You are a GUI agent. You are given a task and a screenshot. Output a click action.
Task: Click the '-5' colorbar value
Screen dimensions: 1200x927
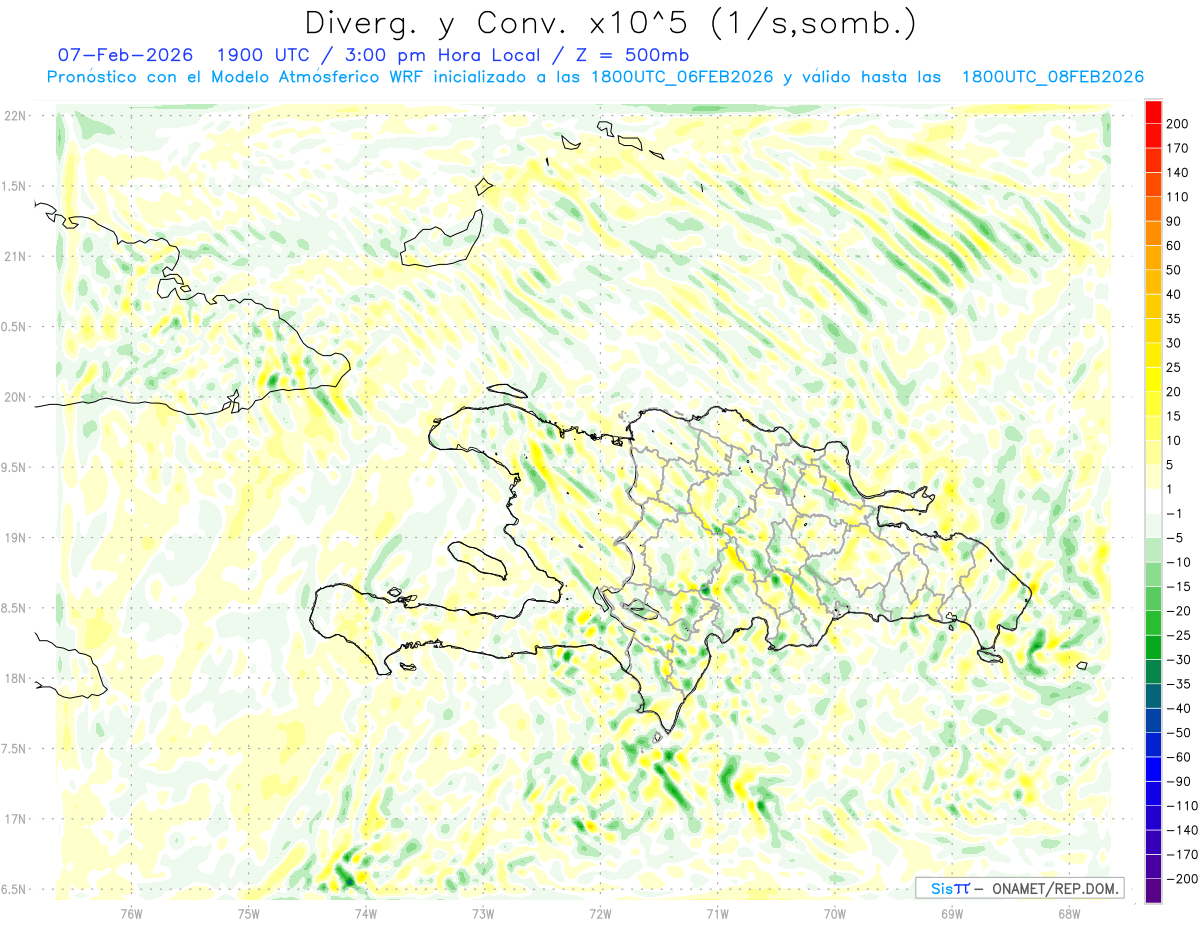point(1175,537)
